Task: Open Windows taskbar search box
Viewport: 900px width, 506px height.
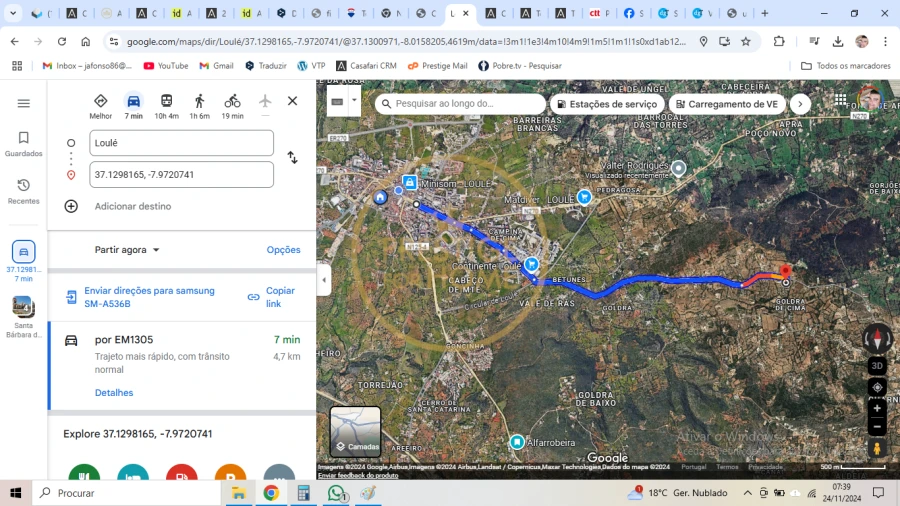Action: click(128, 493)
